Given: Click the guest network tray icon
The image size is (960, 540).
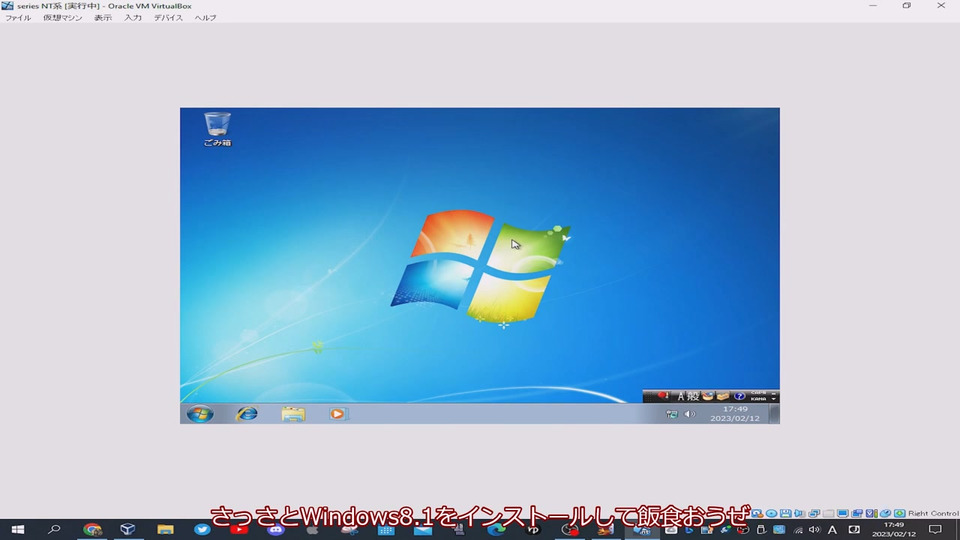Looking at the screenshot, I should click(672, 414).
